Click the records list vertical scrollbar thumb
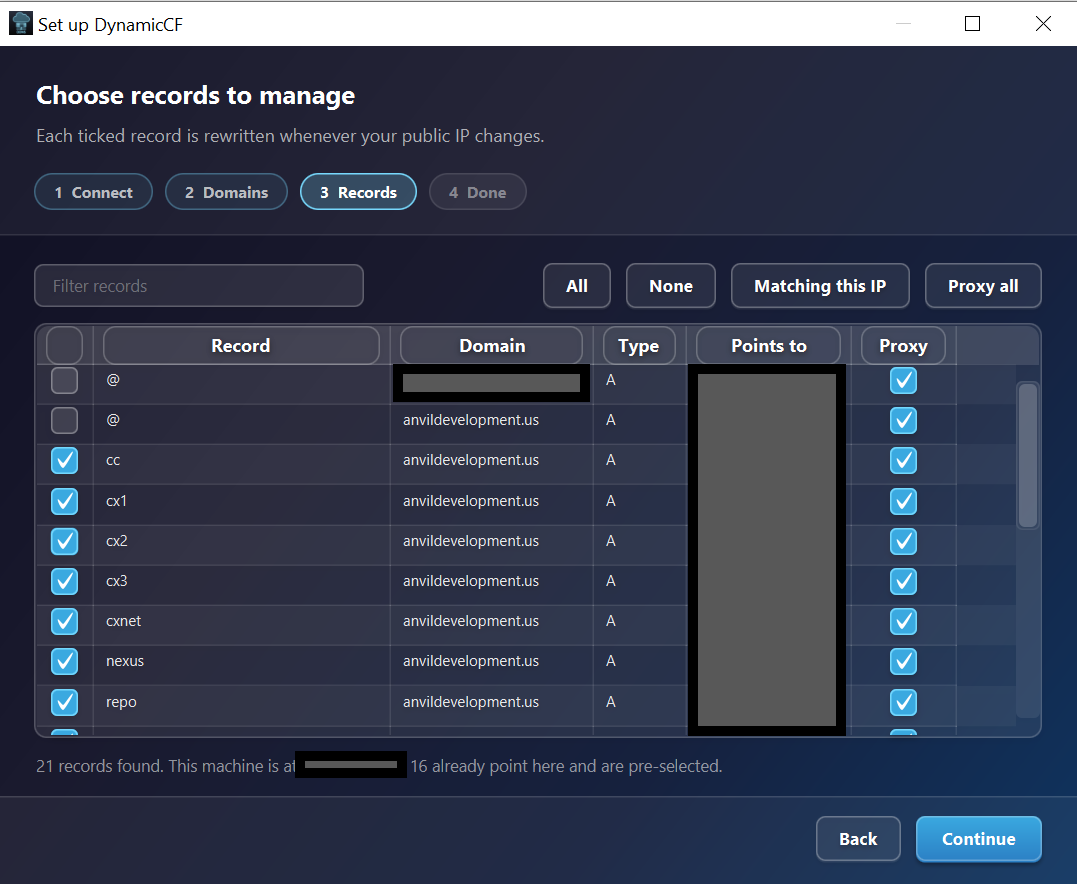The image size is (1077, 884). click(1028, 455)
